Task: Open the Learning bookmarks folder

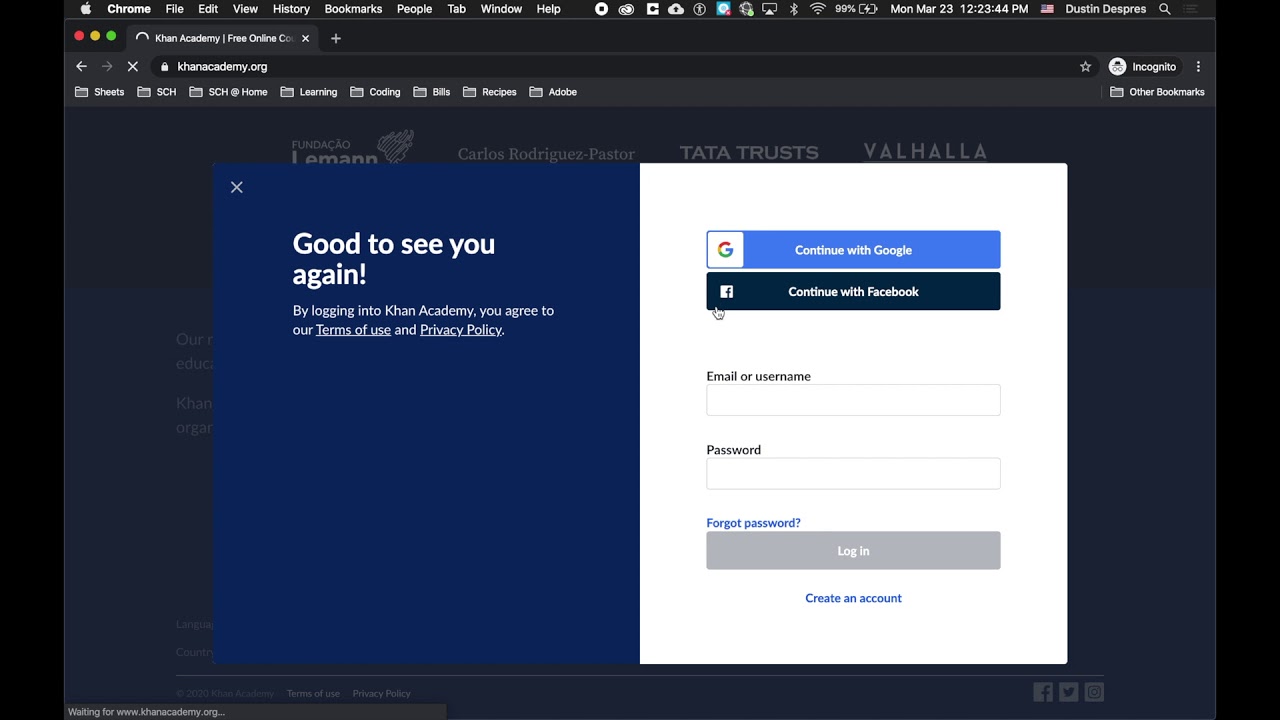Action: pos(309,92)
